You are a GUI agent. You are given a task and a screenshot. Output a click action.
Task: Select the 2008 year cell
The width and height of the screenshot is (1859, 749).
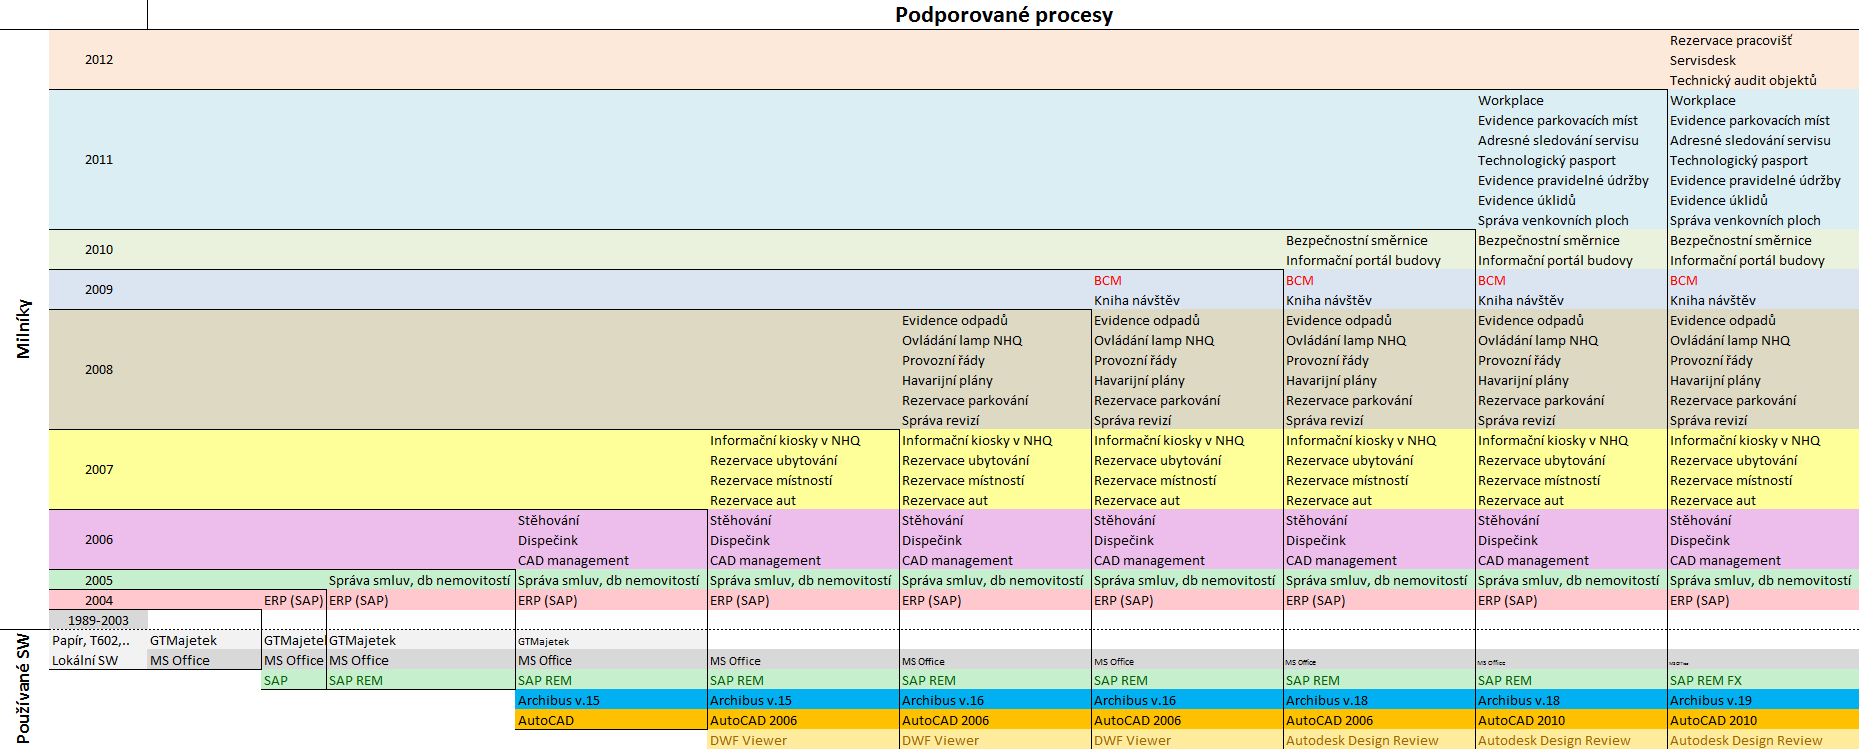99,370
